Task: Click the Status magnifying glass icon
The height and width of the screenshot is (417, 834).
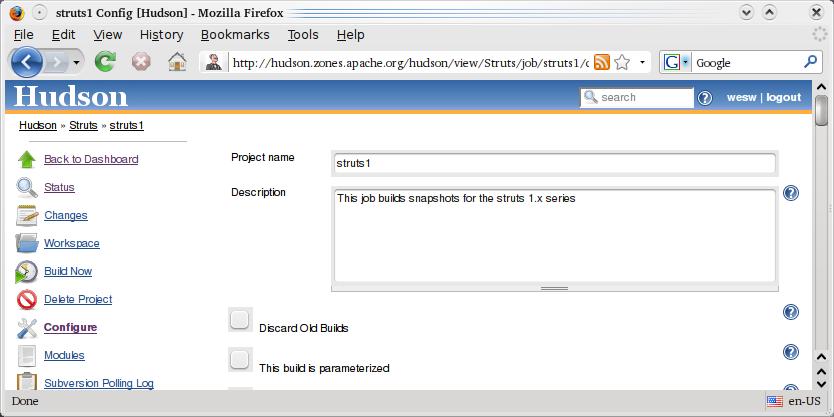Action: point(27,187)
